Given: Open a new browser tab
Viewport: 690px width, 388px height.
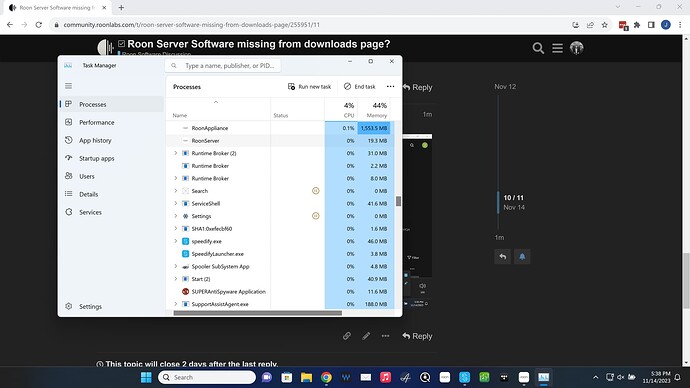Looking at the screenshot, I should [121, 7].
